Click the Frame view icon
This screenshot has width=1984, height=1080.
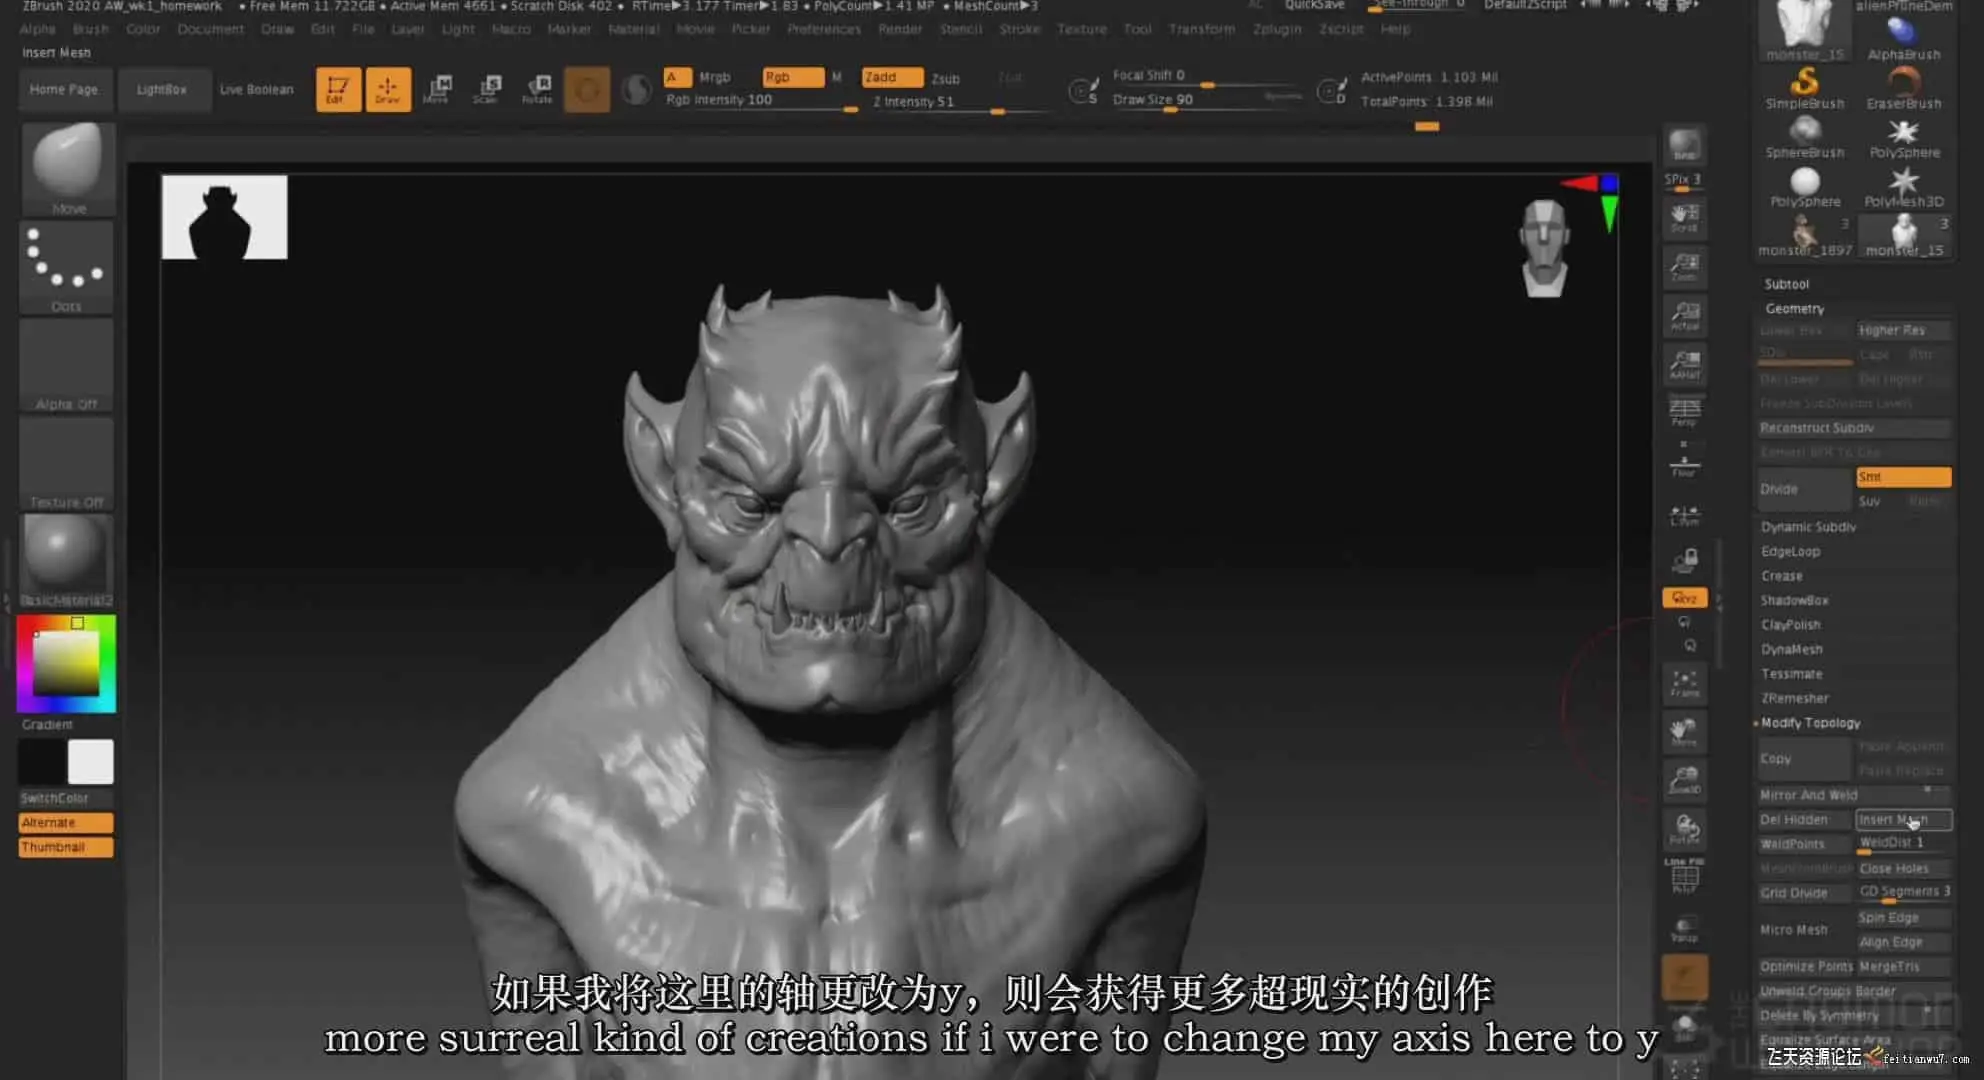1684,683
